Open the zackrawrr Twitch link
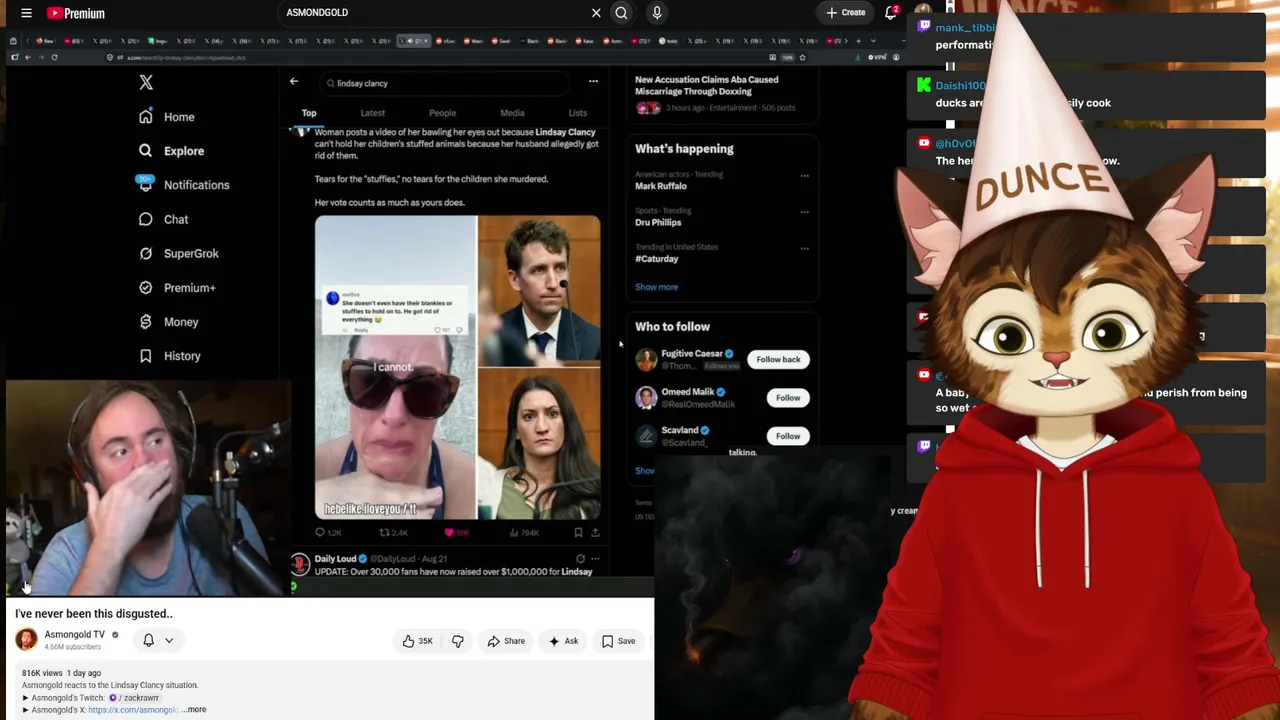The width and height of the screenshot is (1280, 720). (x=134, y=698)
